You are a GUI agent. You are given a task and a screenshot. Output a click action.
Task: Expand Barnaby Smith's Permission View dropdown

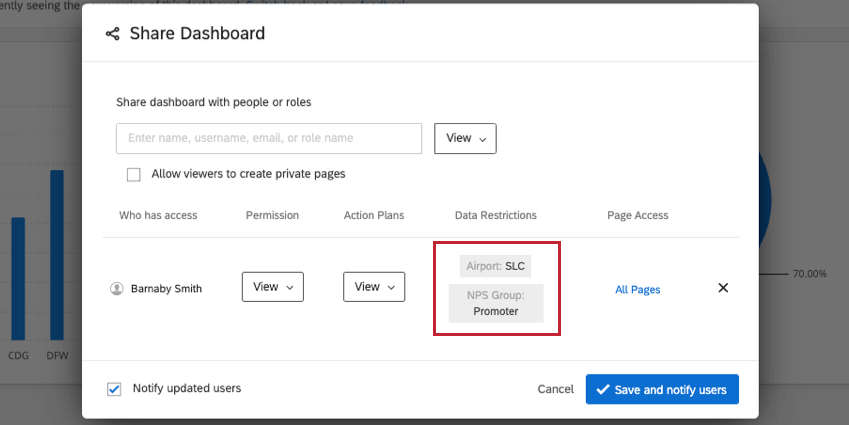(272, 287)
